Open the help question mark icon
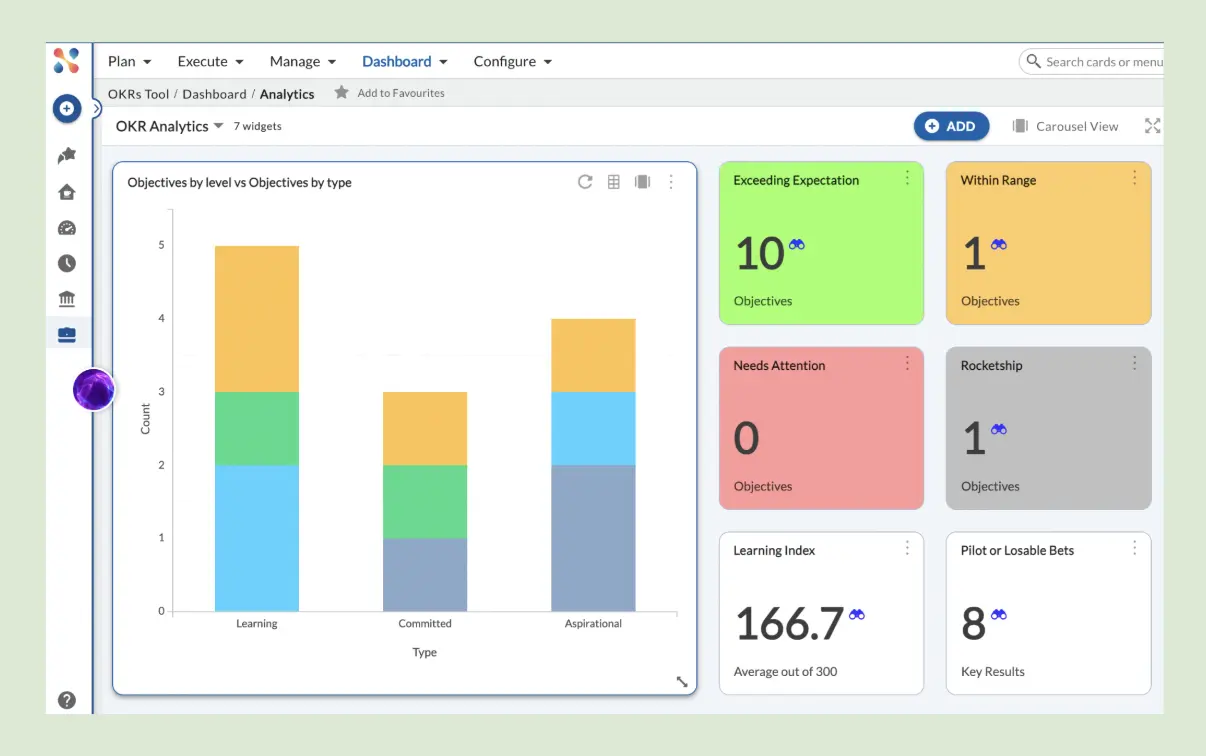Screen dimensions: 1206x756 point(66,700)
